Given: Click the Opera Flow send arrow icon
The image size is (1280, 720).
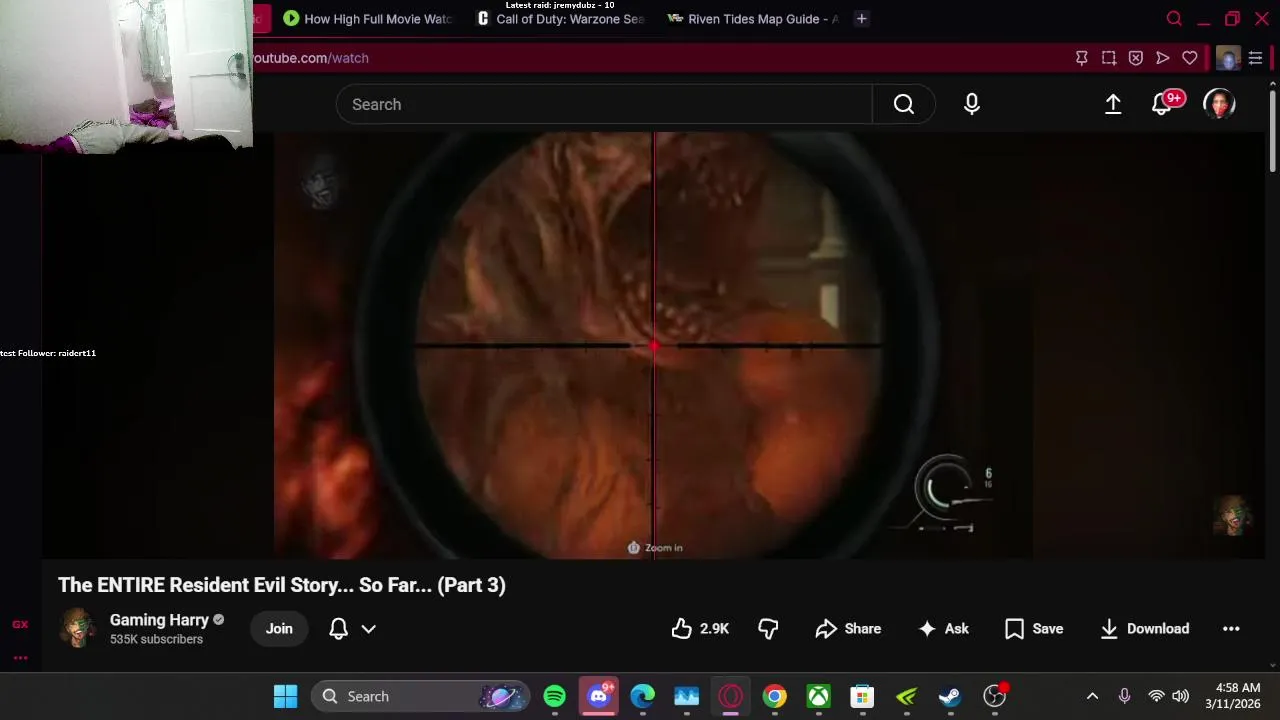Looking at the screenshot, I should pos(1162,58).
